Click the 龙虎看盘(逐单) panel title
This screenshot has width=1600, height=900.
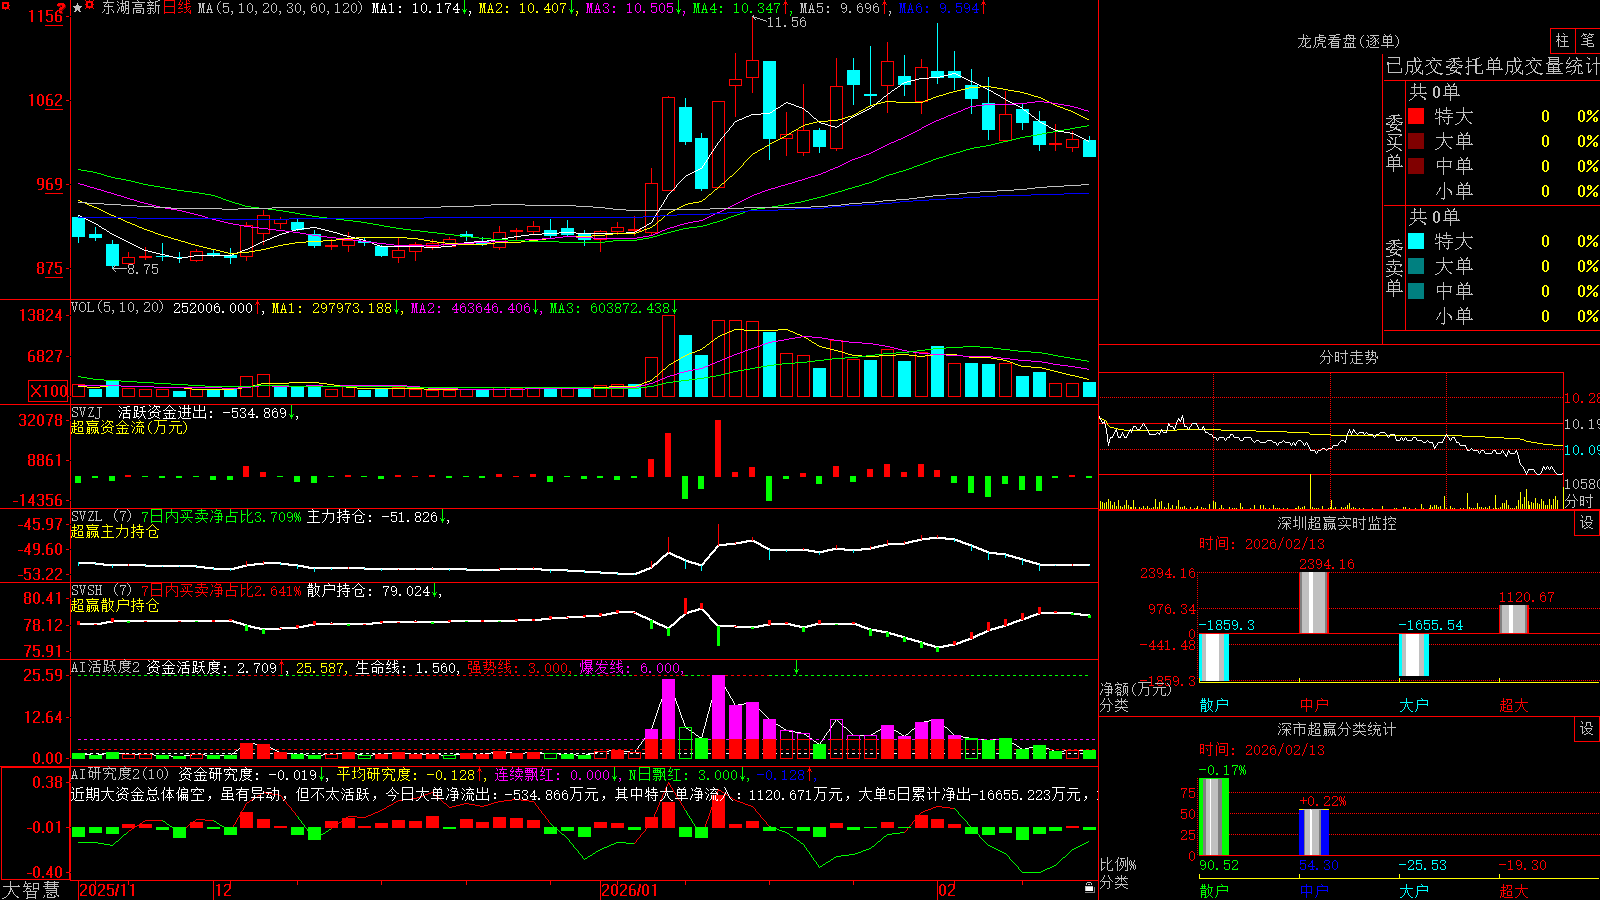[x=1348, y=41]
